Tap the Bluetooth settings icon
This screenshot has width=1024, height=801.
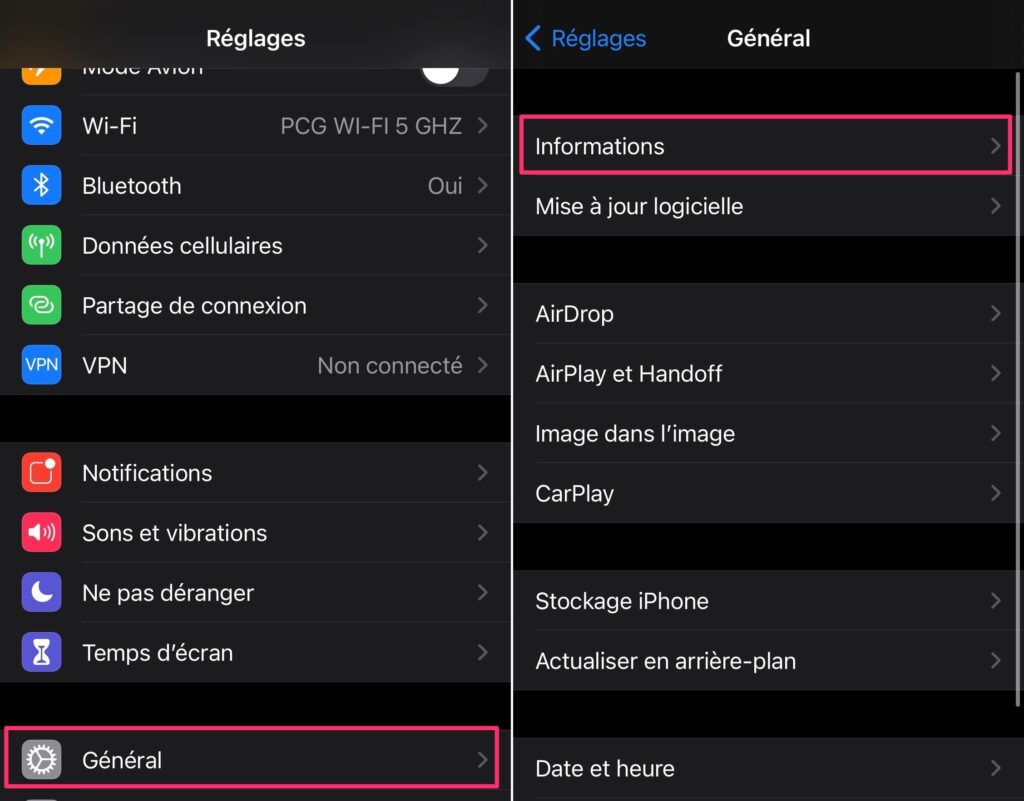41,186
